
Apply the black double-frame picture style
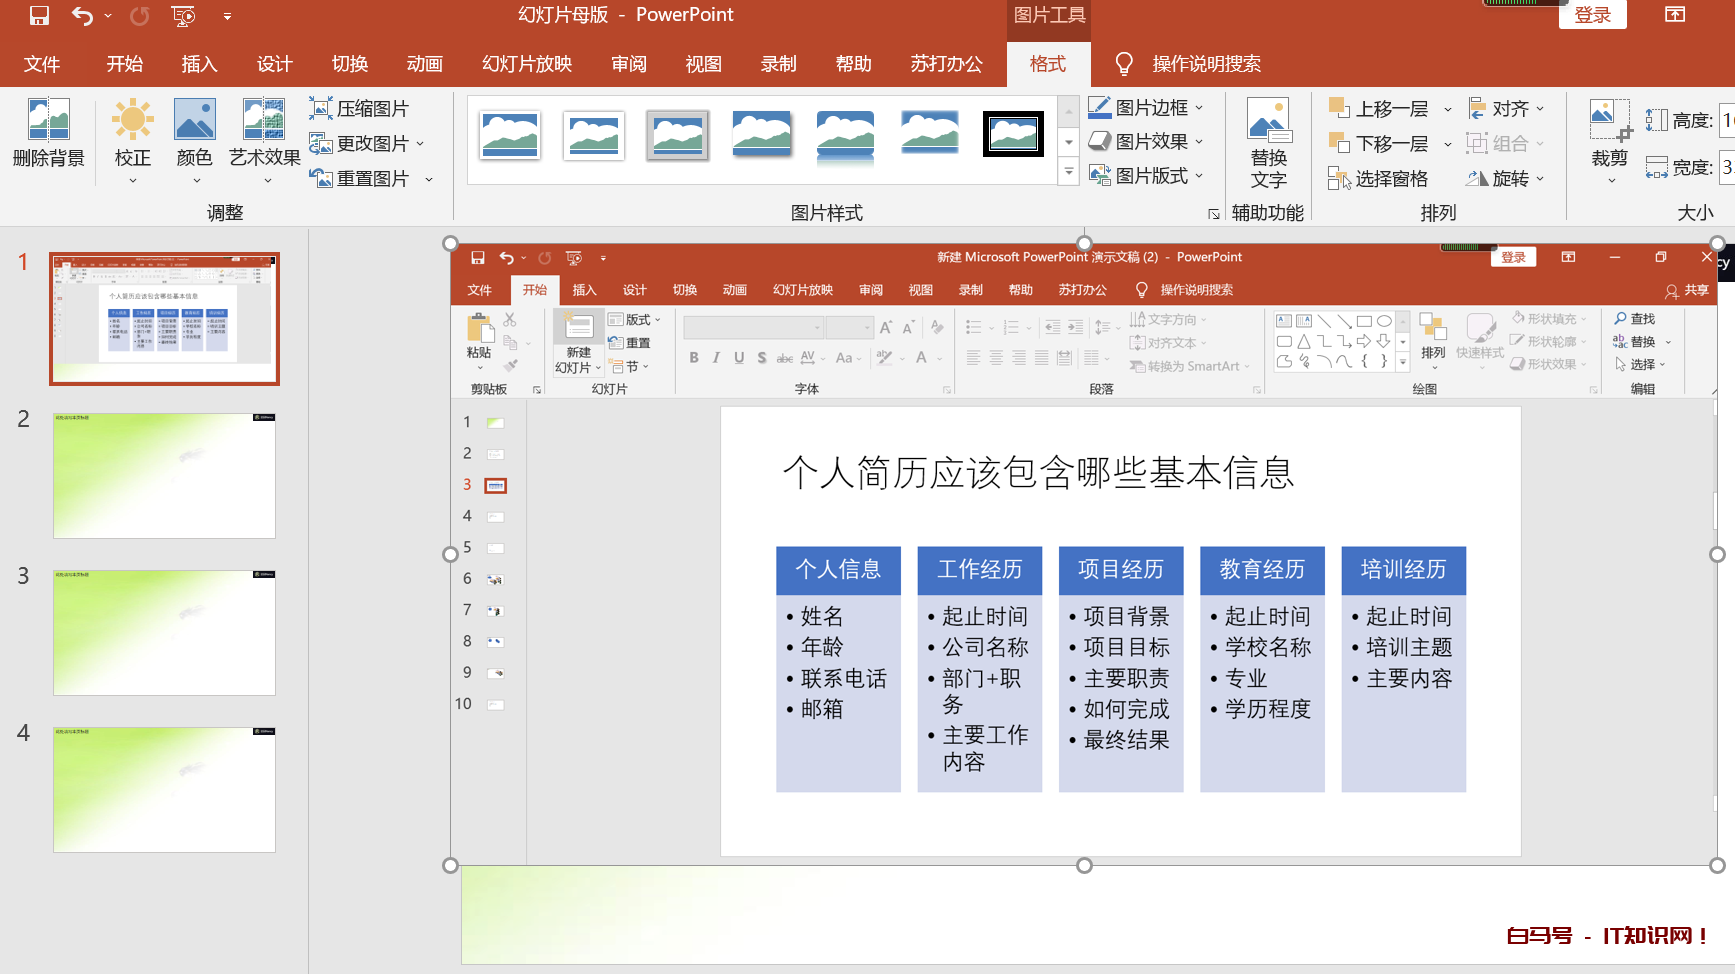pos(1013,134)
